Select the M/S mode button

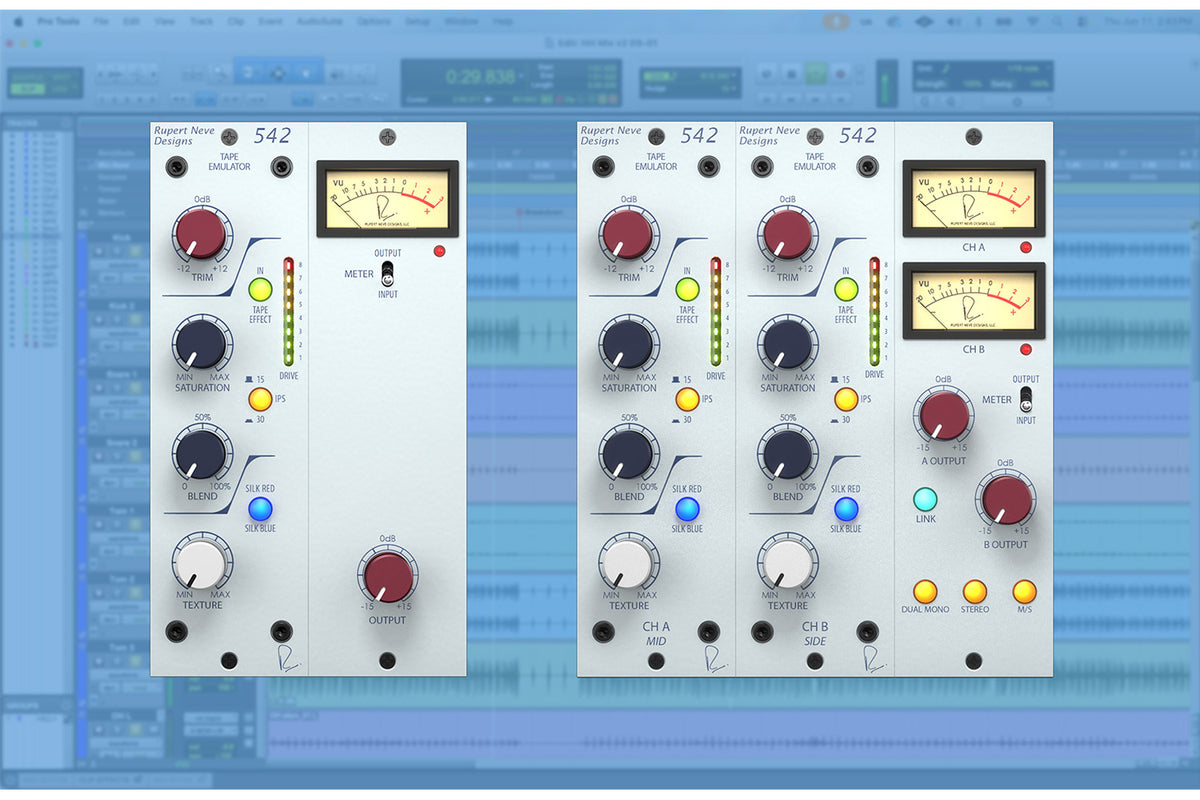(1024, 591)
